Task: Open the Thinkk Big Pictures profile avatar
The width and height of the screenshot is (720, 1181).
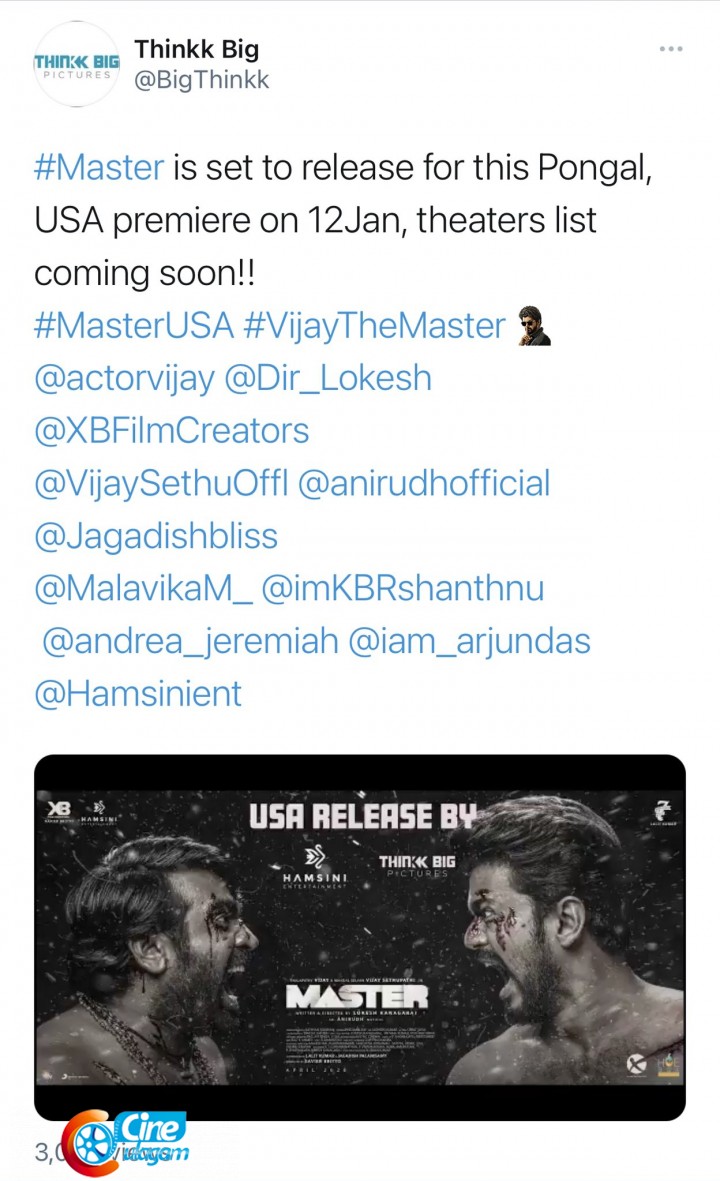Action: coord(76,65)
